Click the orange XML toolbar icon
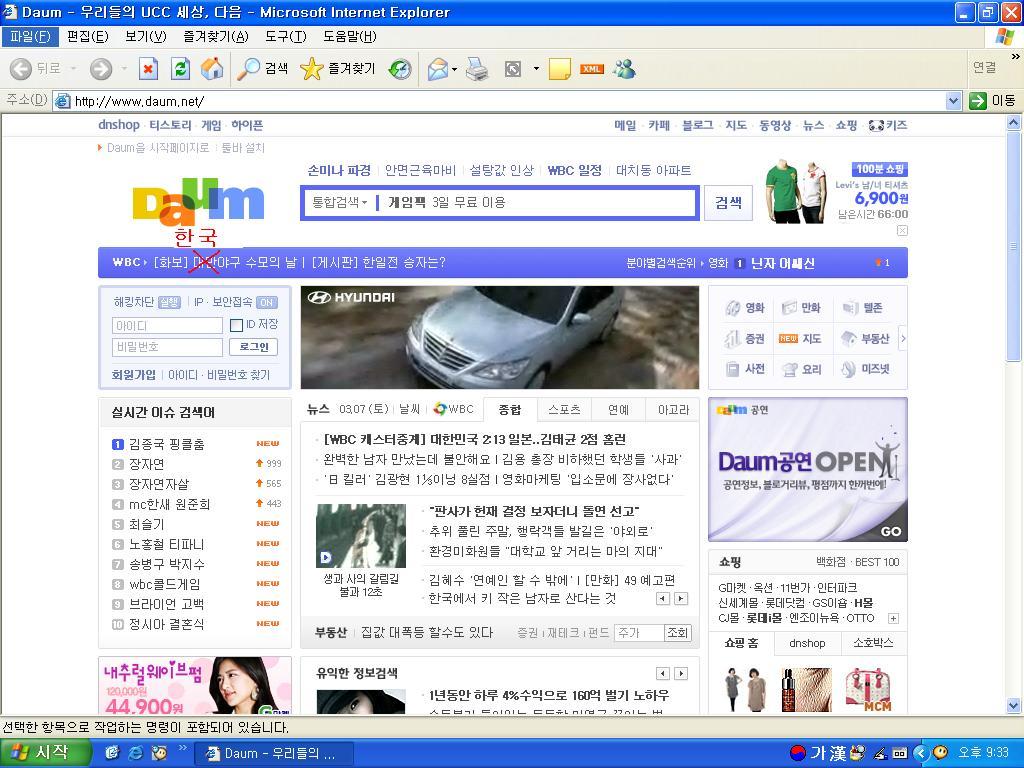The height and width of the screenshot is (768, 1024). pos(592,69)
